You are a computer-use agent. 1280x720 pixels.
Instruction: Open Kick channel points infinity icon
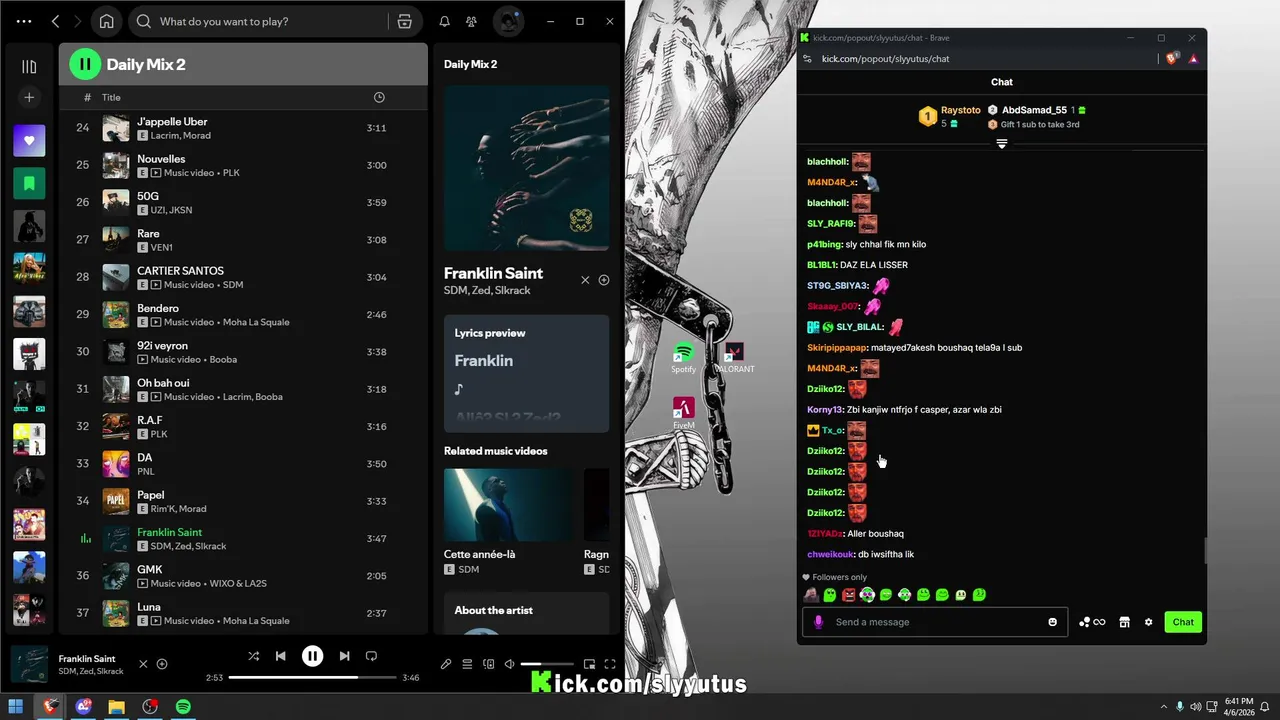[x=1092, y=622]
